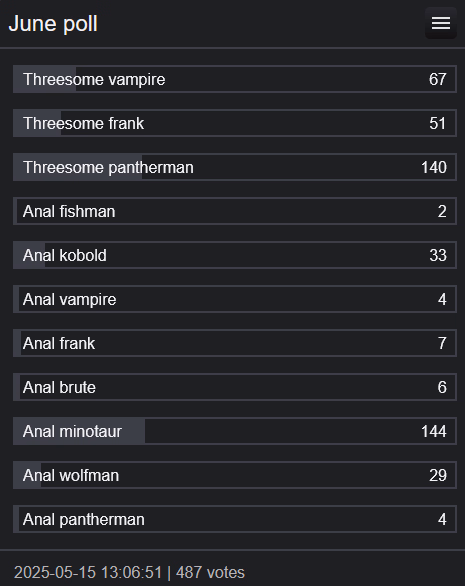Vote for the Anal frank option
465x586 pixels.
(235, 343)
